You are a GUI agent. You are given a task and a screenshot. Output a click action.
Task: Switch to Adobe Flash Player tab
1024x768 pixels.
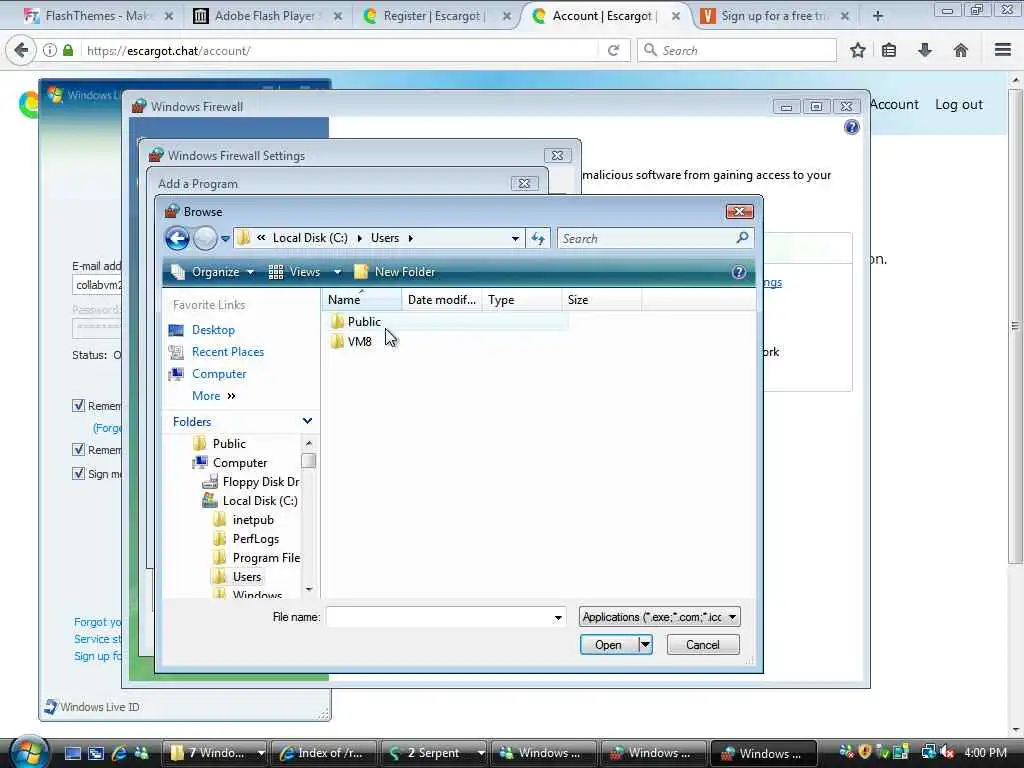point(266,16)
